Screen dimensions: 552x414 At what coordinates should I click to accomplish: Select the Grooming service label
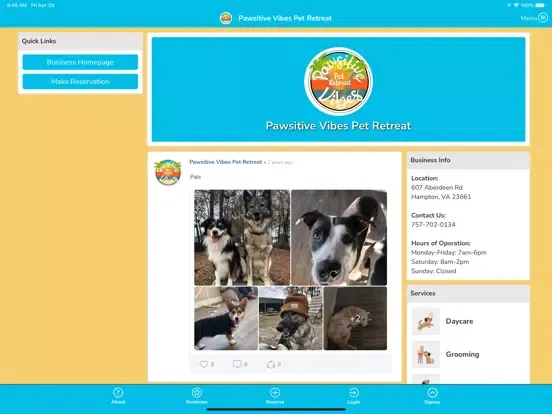pos(462,354)
